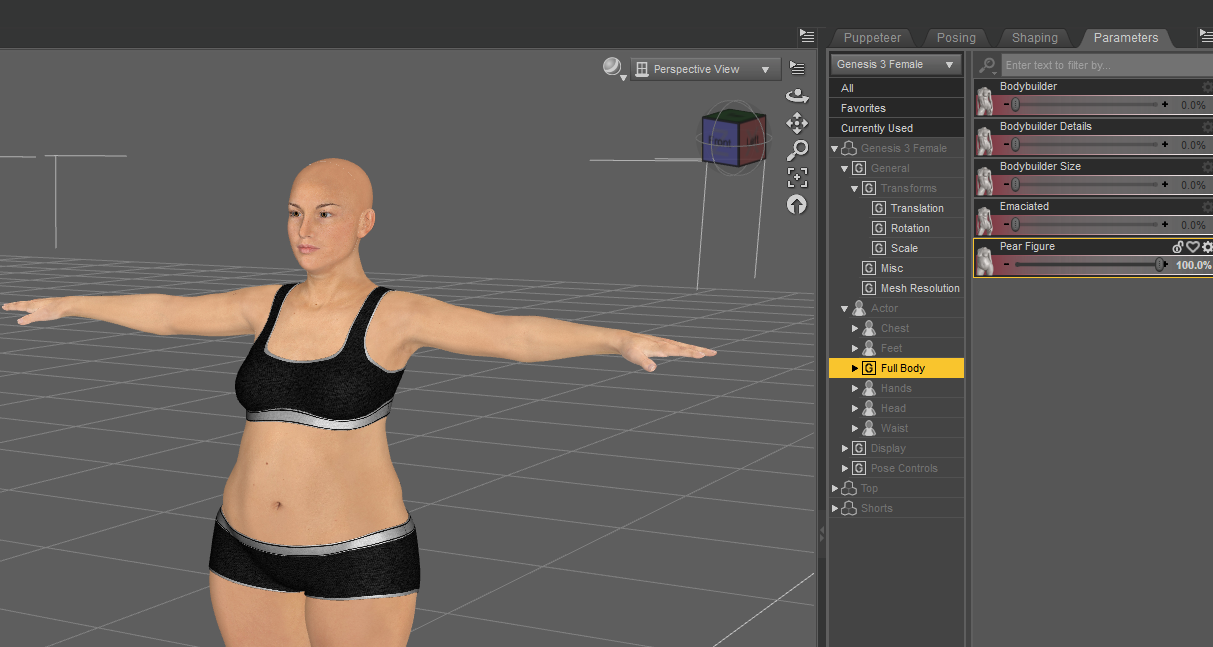The image size is (1213, 647).
Task: Show the Currently Used parameter filter
Action: pos(896,128)
